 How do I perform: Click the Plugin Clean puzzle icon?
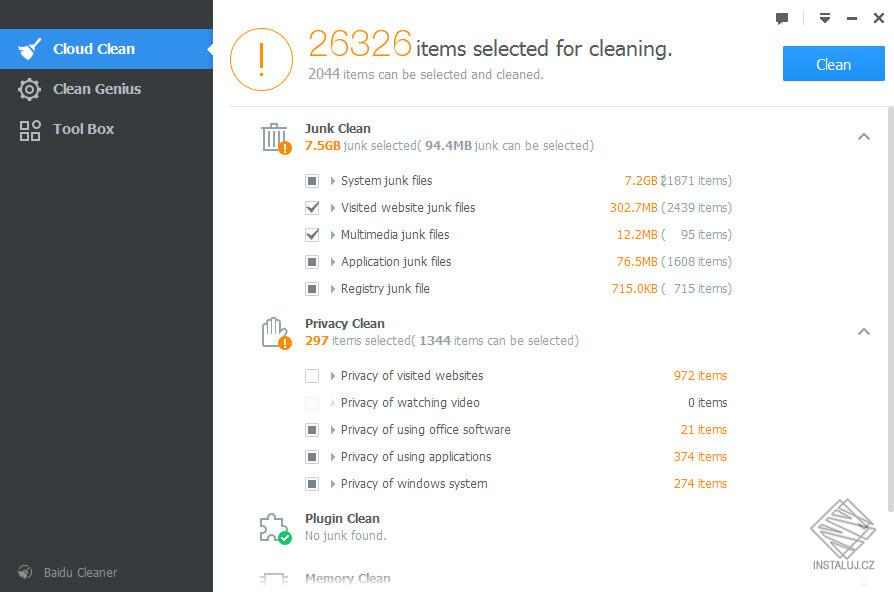(x=272, y=525)
